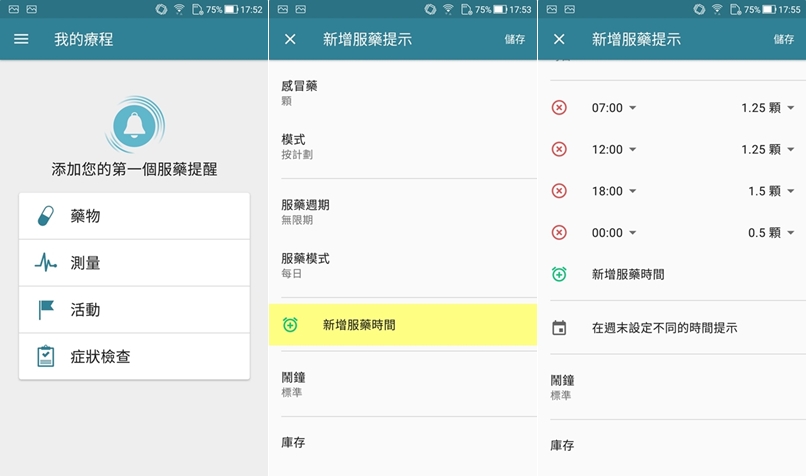Open 1.5 顆 dose dropdown

[x=772, y=191]
